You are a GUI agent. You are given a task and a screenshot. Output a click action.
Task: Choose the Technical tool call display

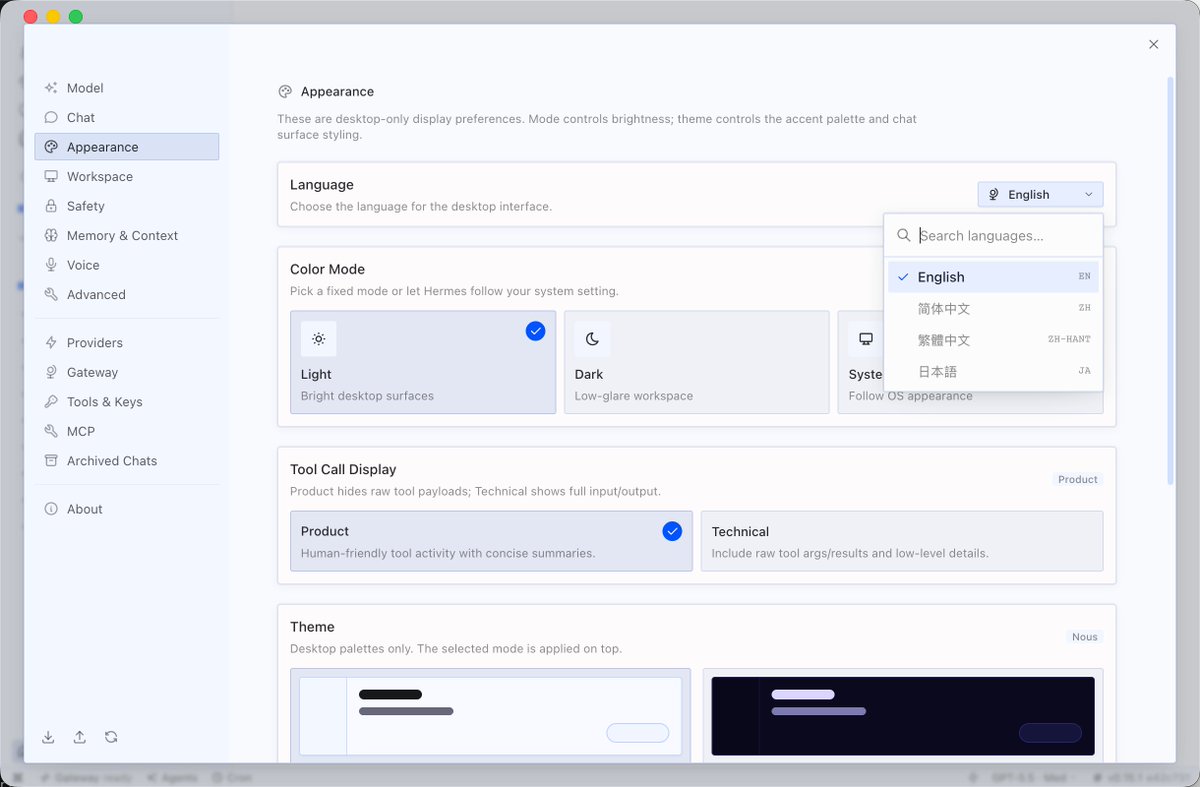[x=902, y=541]
